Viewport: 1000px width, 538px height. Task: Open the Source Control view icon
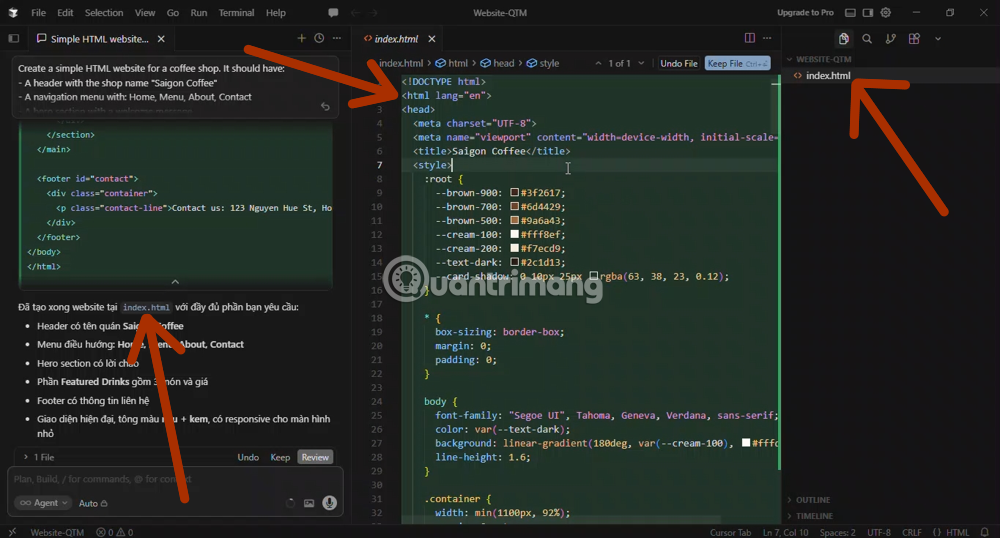pos(890,39)
